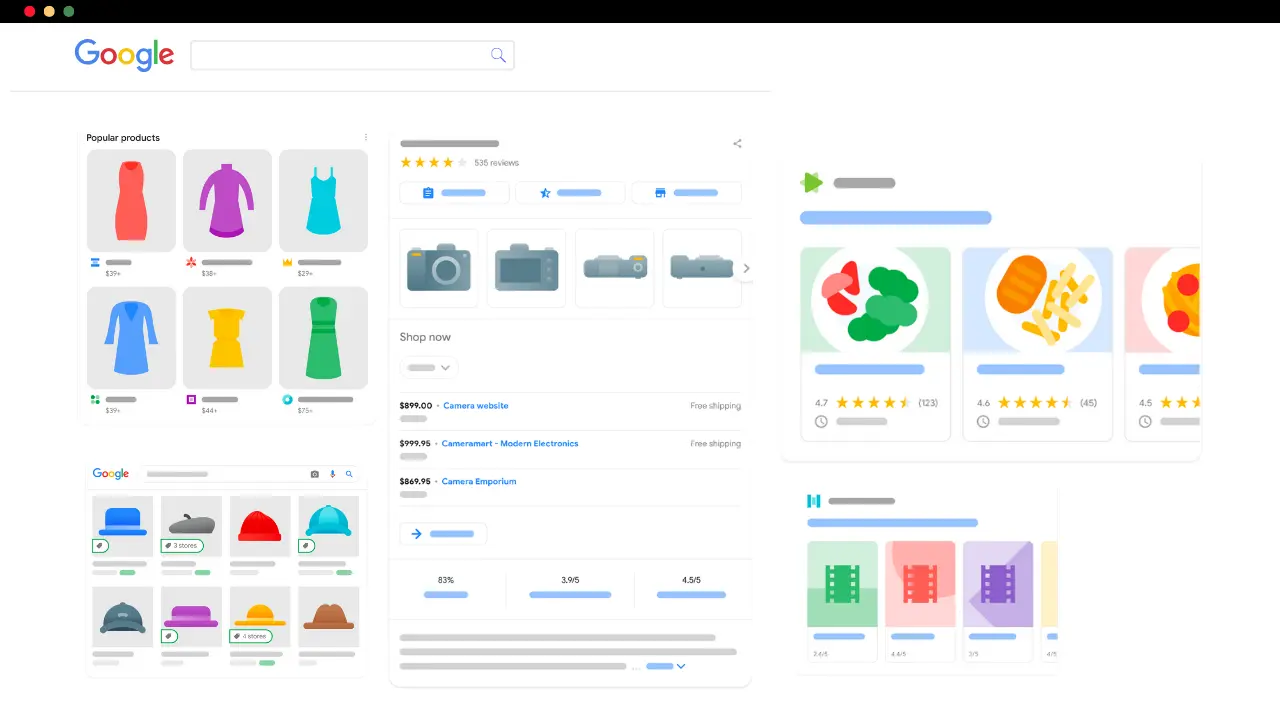
Task: Select the front-view camera thumbnail
Action: coord(439,268)
